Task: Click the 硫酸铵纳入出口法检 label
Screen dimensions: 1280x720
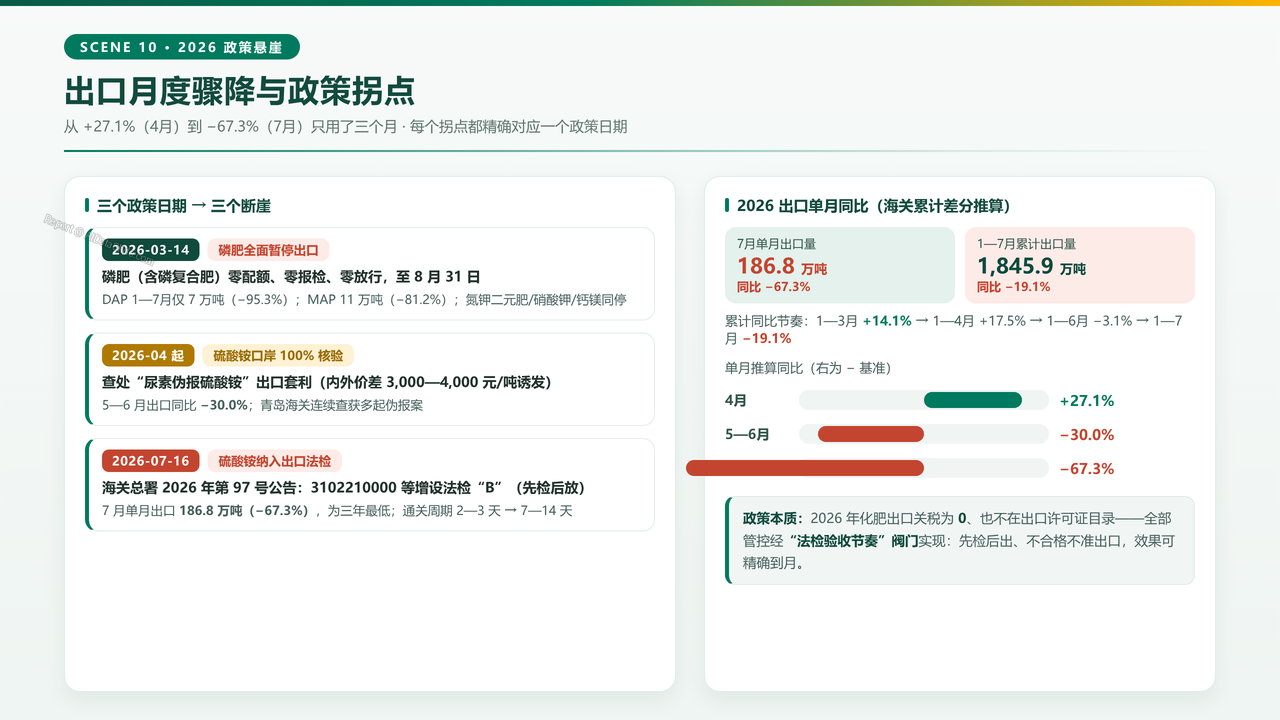Action: tap(275, 460)
